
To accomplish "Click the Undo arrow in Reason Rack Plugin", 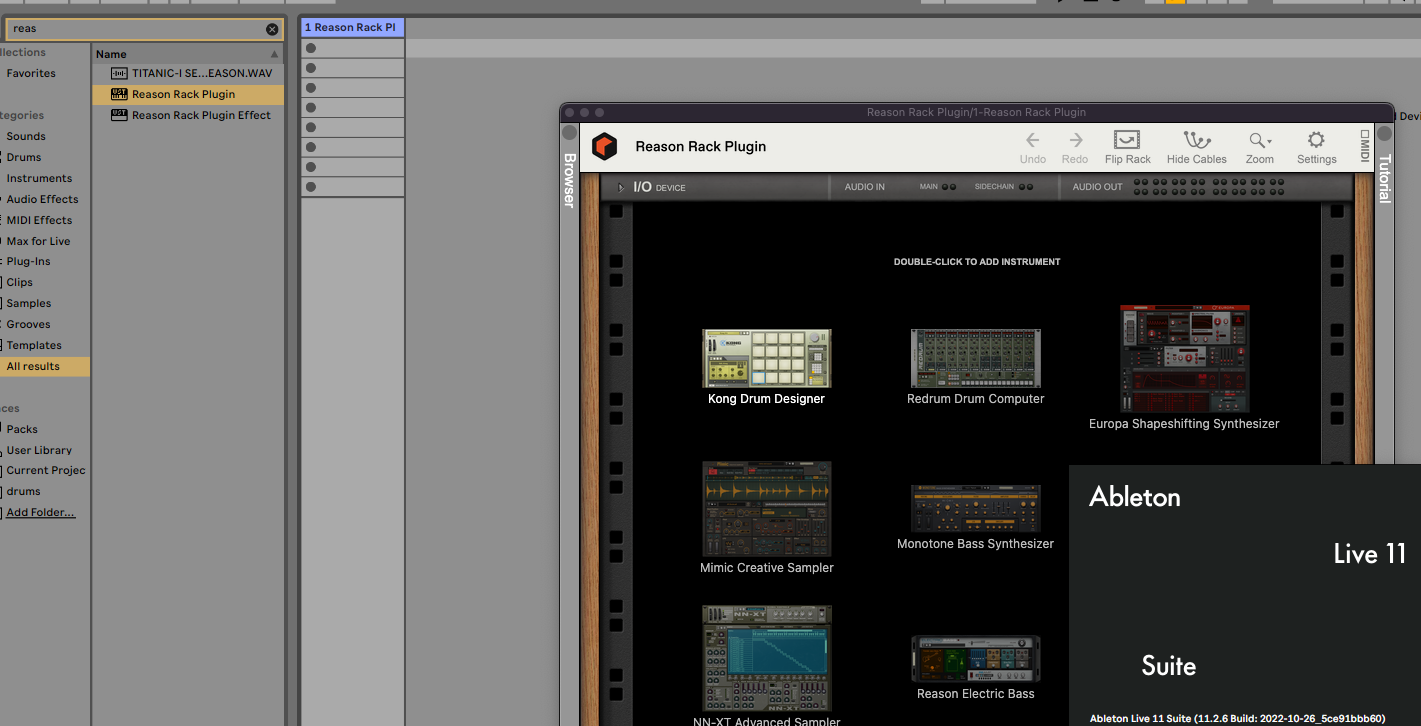I will [1033, 141].
